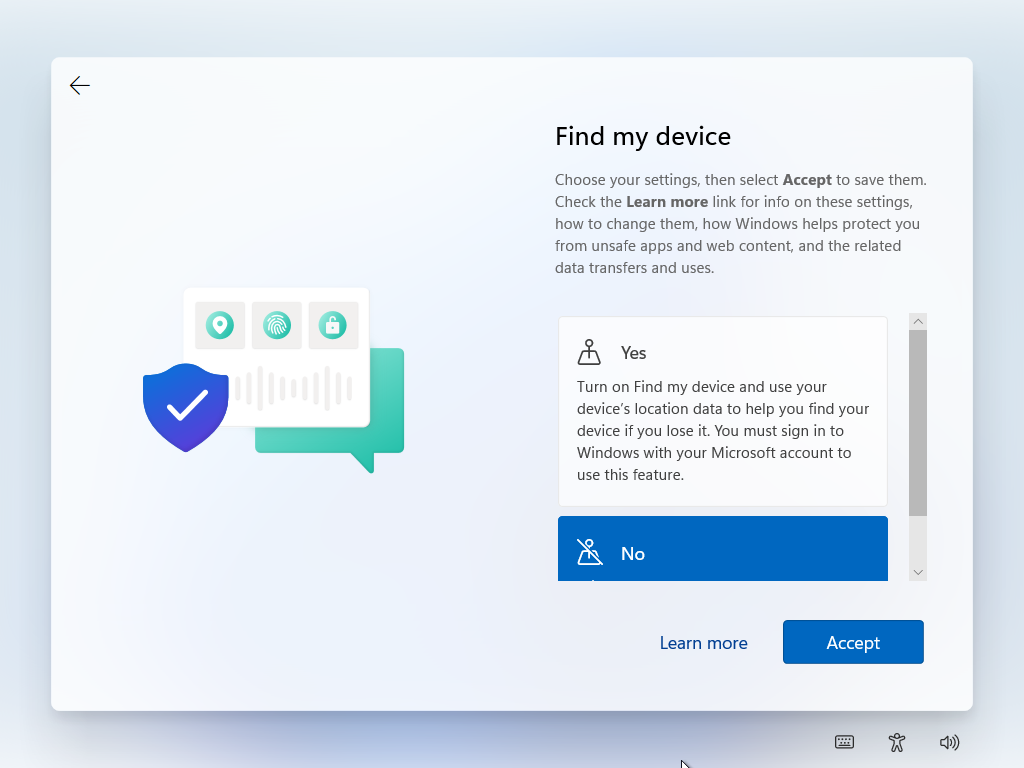Click the Accept button

(853, 642)
